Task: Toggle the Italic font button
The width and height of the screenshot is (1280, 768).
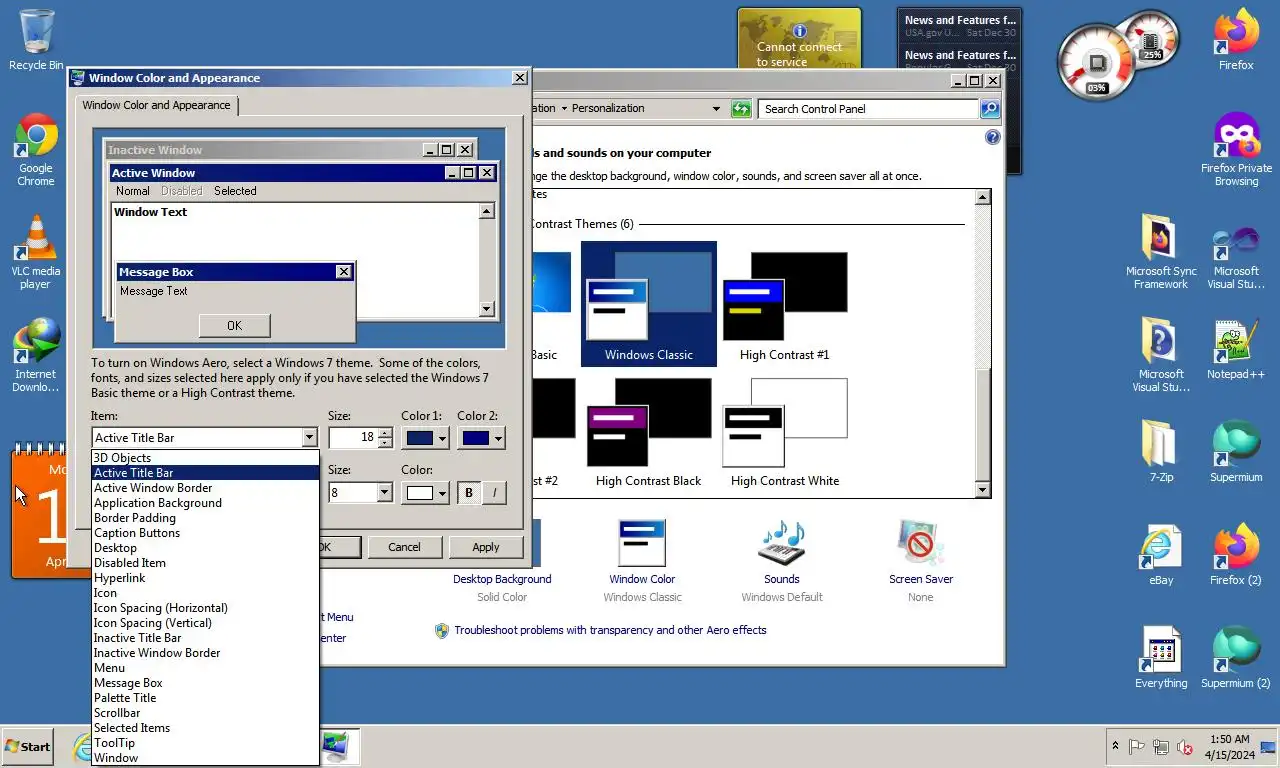Action: 494,492
